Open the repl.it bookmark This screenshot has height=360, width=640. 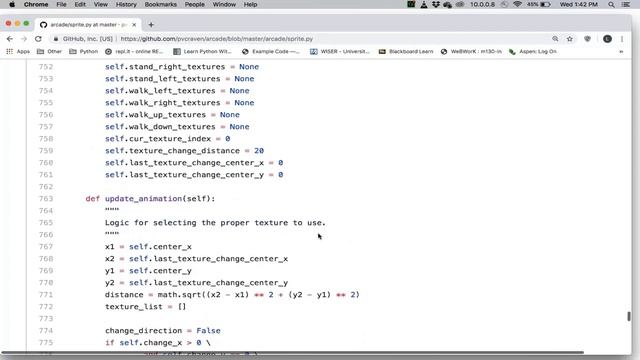134,51
